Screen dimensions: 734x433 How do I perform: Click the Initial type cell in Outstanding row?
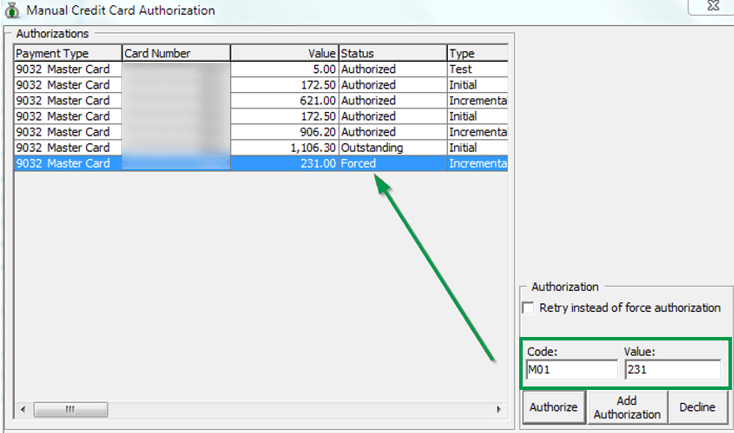(x=477, y=148)
